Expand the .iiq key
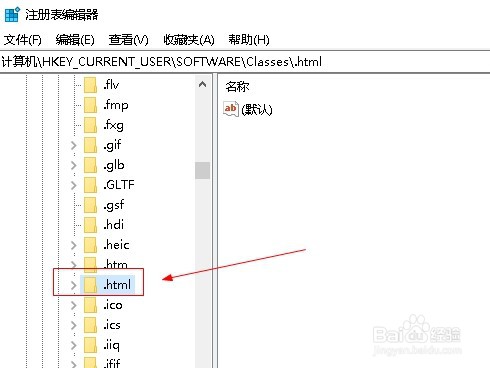This screenshot has height=368, width=490. point(74,345)
